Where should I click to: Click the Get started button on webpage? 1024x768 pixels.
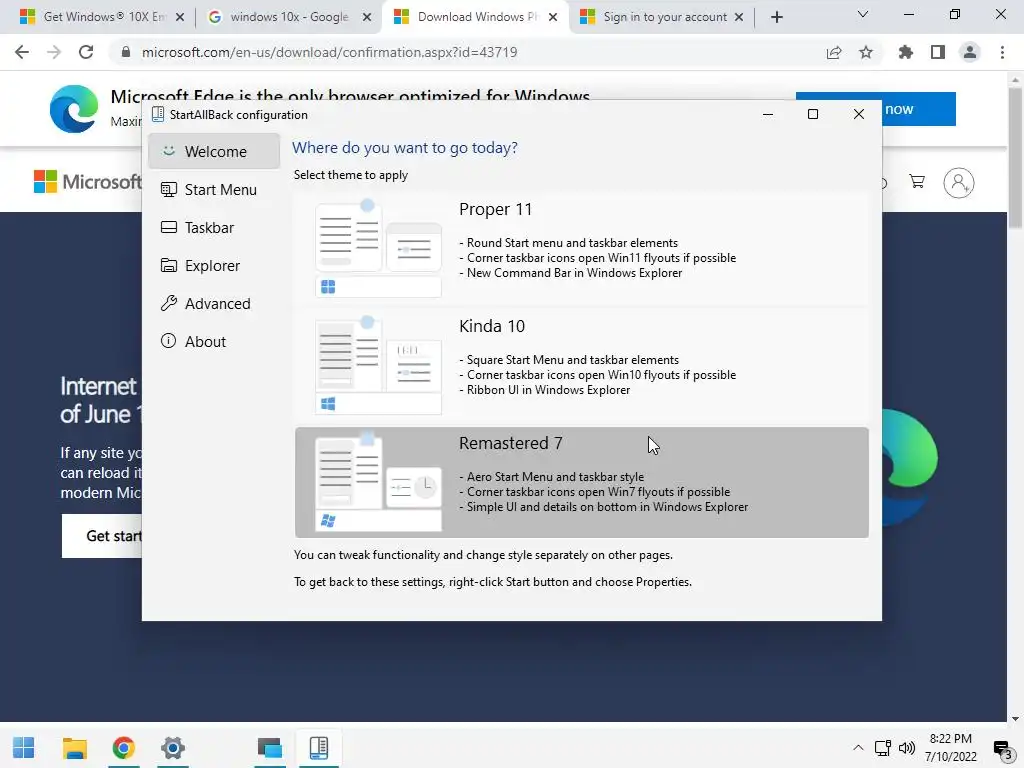[102, 536]
